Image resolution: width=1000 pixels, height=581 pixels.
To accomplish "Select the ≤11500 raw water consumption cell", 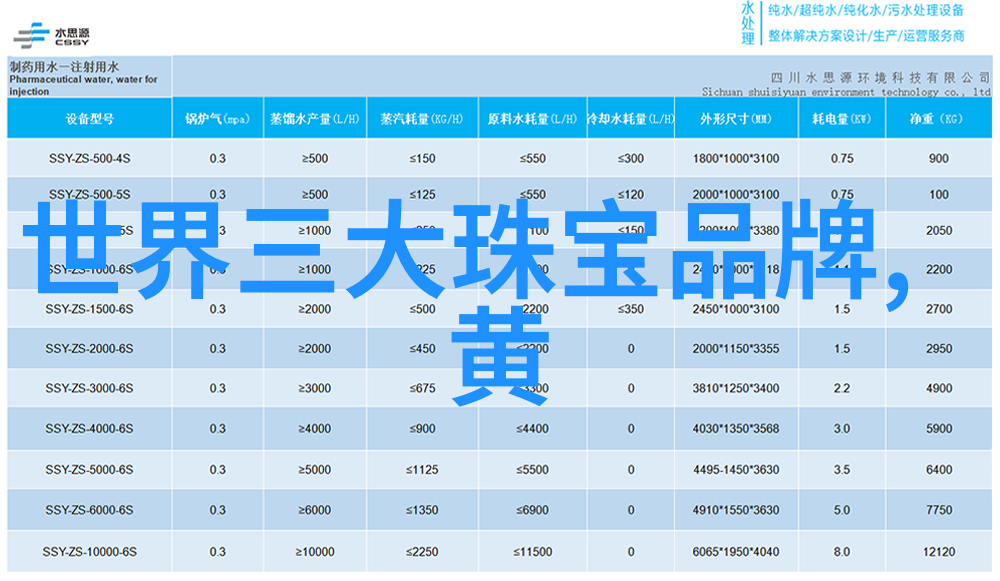I will click(531, 552).
